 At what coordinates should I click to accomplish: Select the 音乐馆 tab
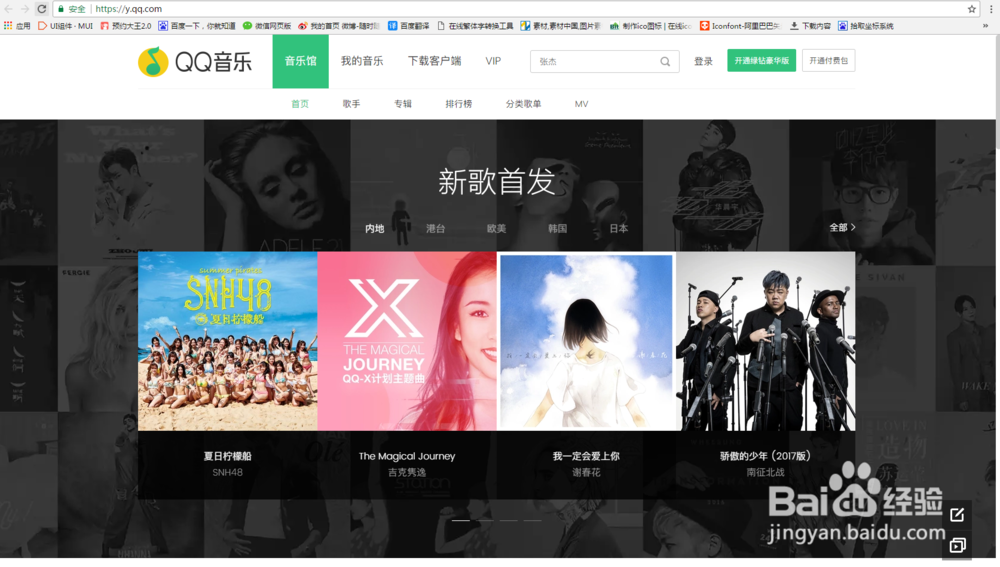click(x=300, y=61)
